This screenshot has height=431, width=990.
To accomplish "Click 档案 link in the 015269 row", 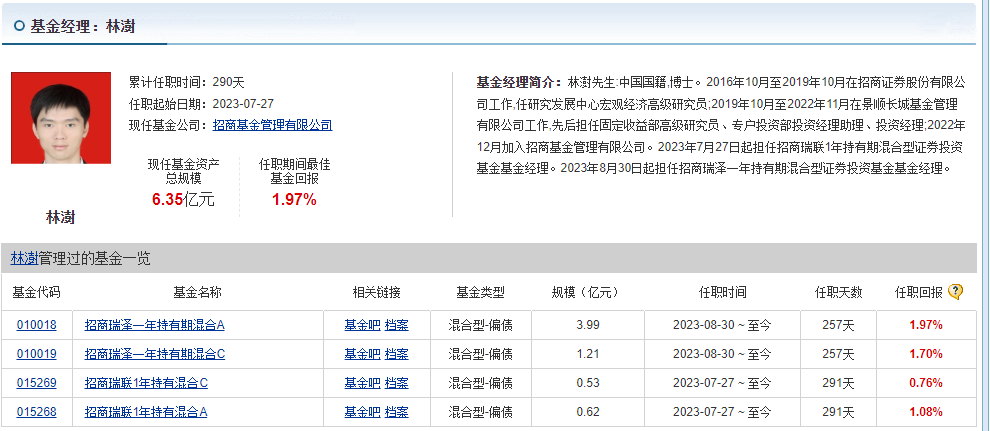I will tap(397, 383).
